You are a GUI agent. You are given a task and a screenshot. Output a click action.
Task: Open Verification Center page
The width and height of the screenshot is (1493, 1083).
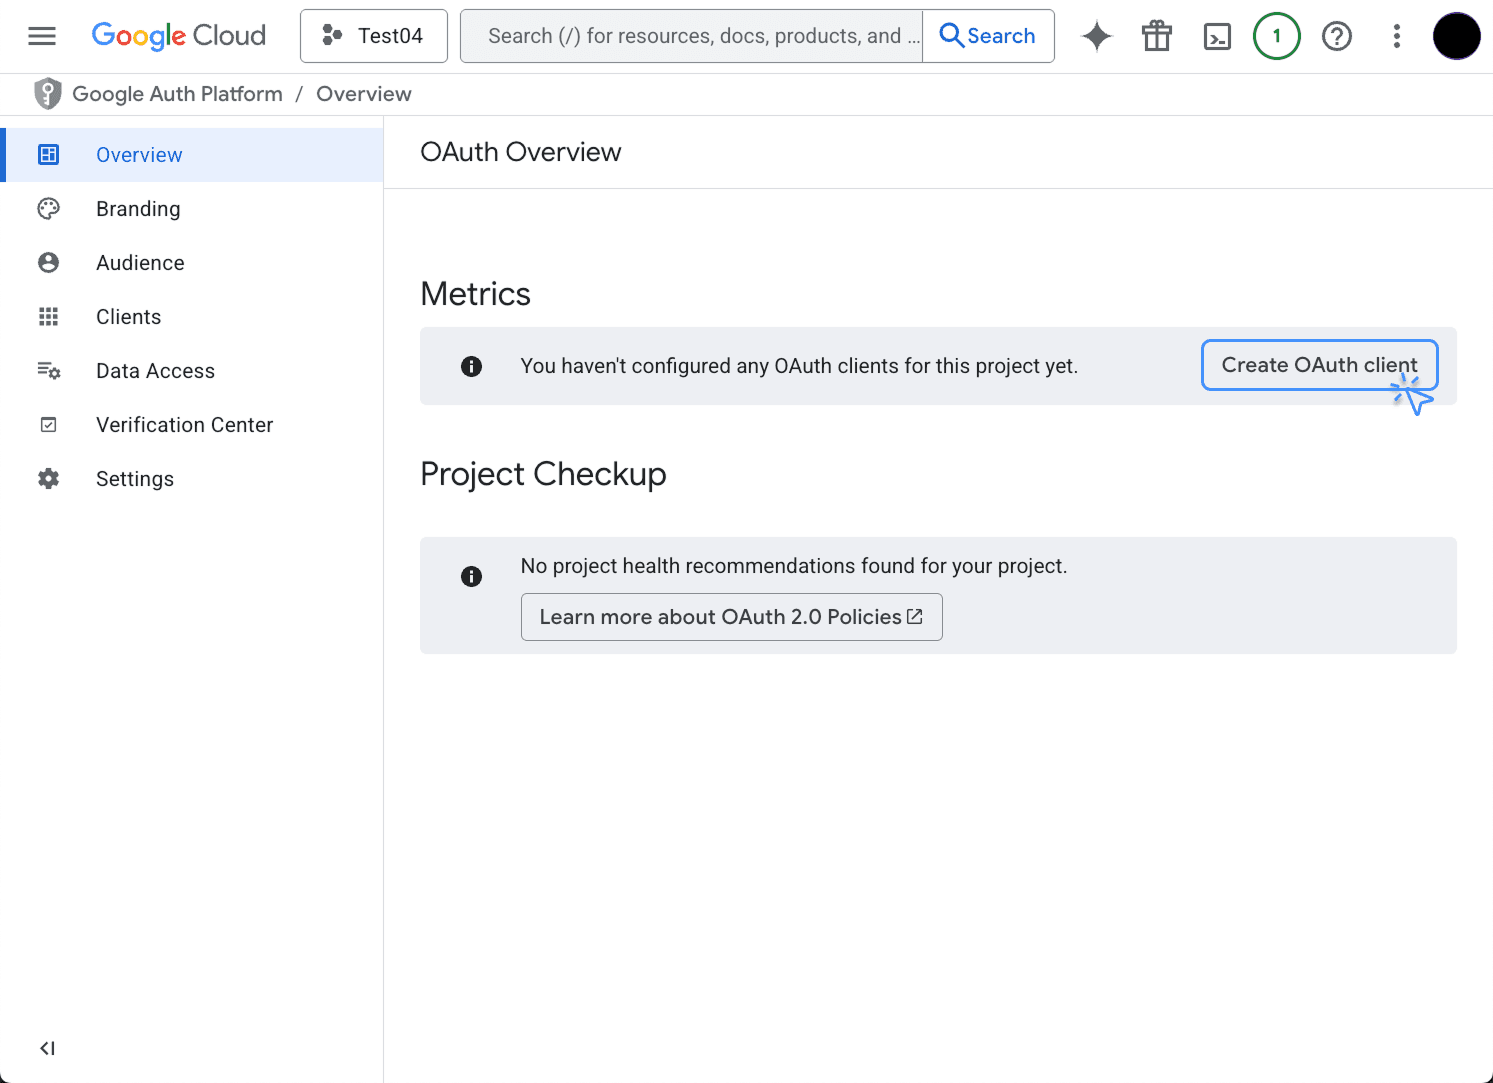coord(184,425)
